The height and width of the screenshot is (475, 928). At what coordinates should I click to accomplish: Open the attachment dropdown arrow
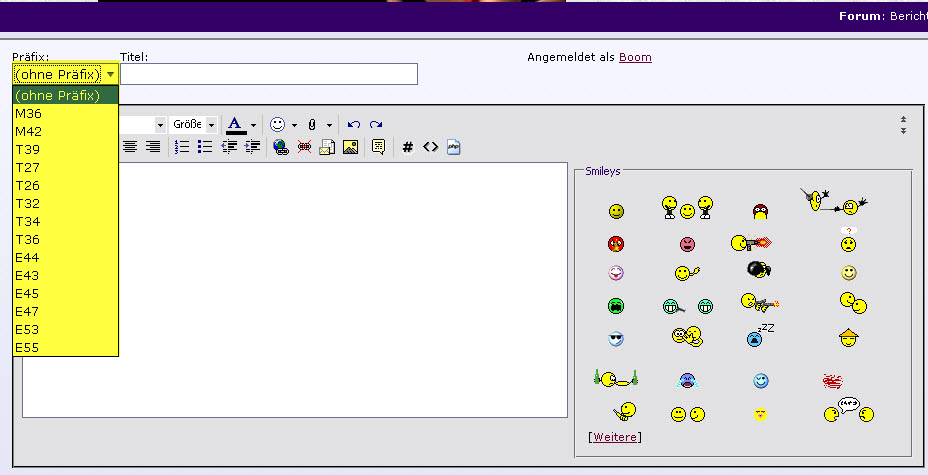click(x=329, y=125)
